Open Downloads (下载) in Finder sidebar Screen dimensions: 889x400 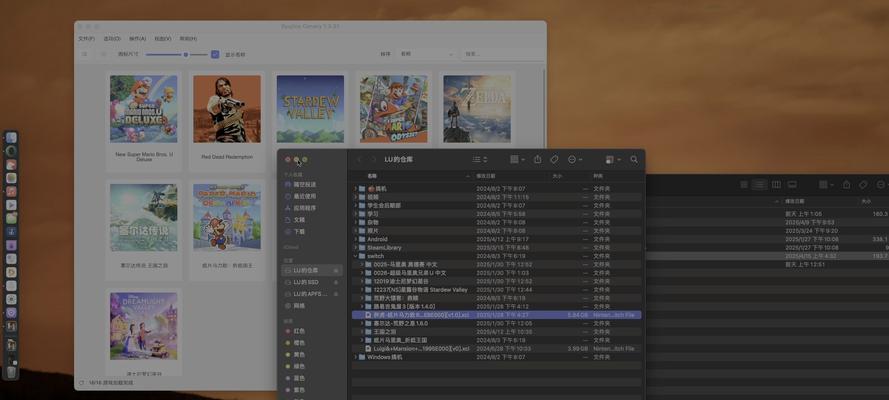pyautogui.click(x=299, y=230)
